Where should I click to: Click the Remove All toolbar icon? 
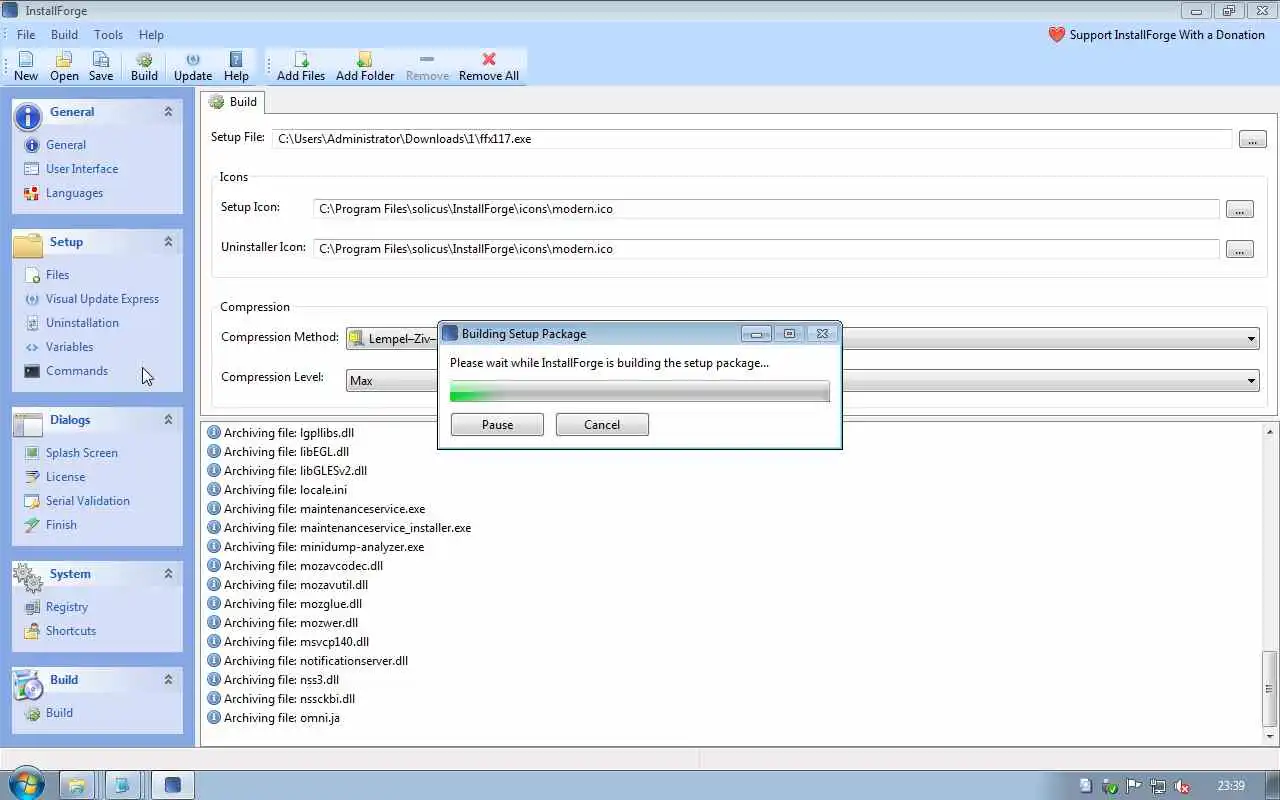coord(489,66)
